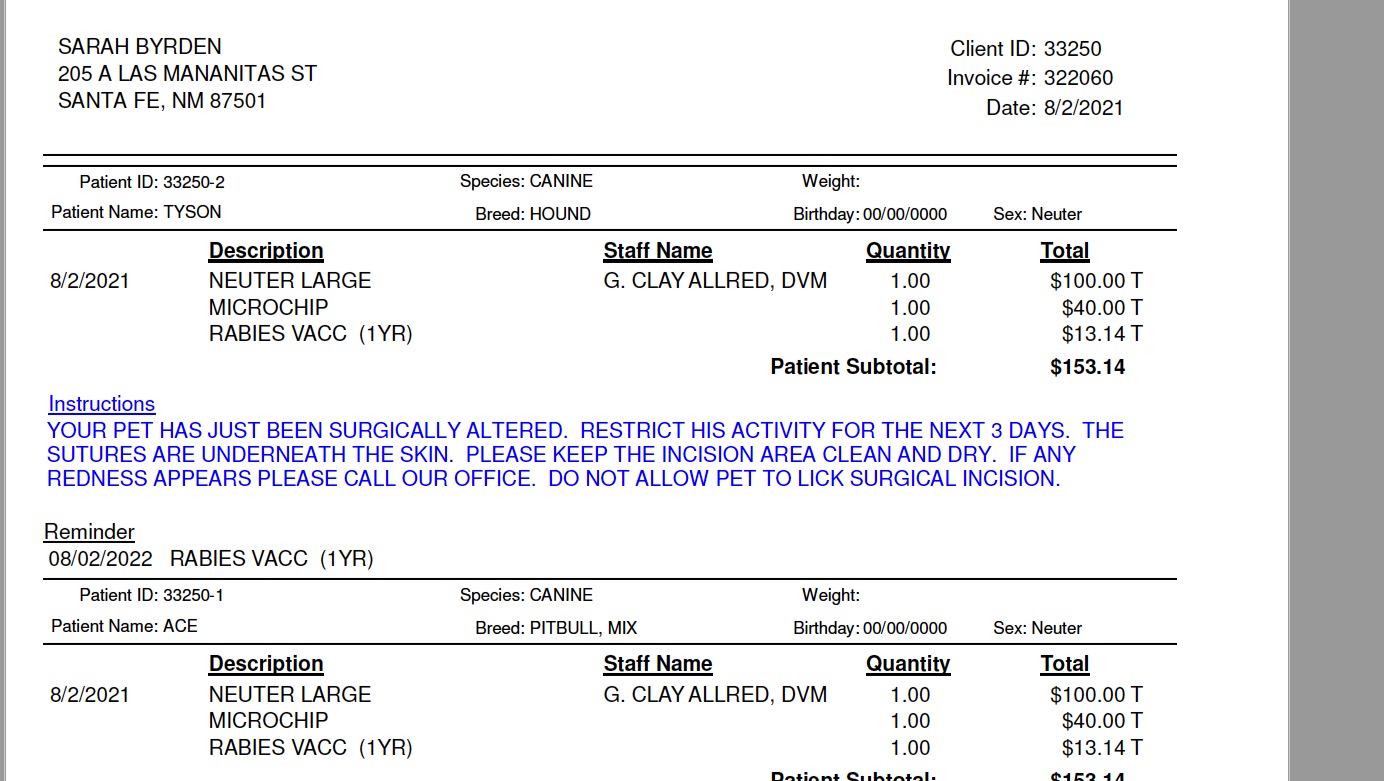Click TYSON's $153.14 Patient Subtotal amount
This screenshot has height=781, width=1384.
1088,367
